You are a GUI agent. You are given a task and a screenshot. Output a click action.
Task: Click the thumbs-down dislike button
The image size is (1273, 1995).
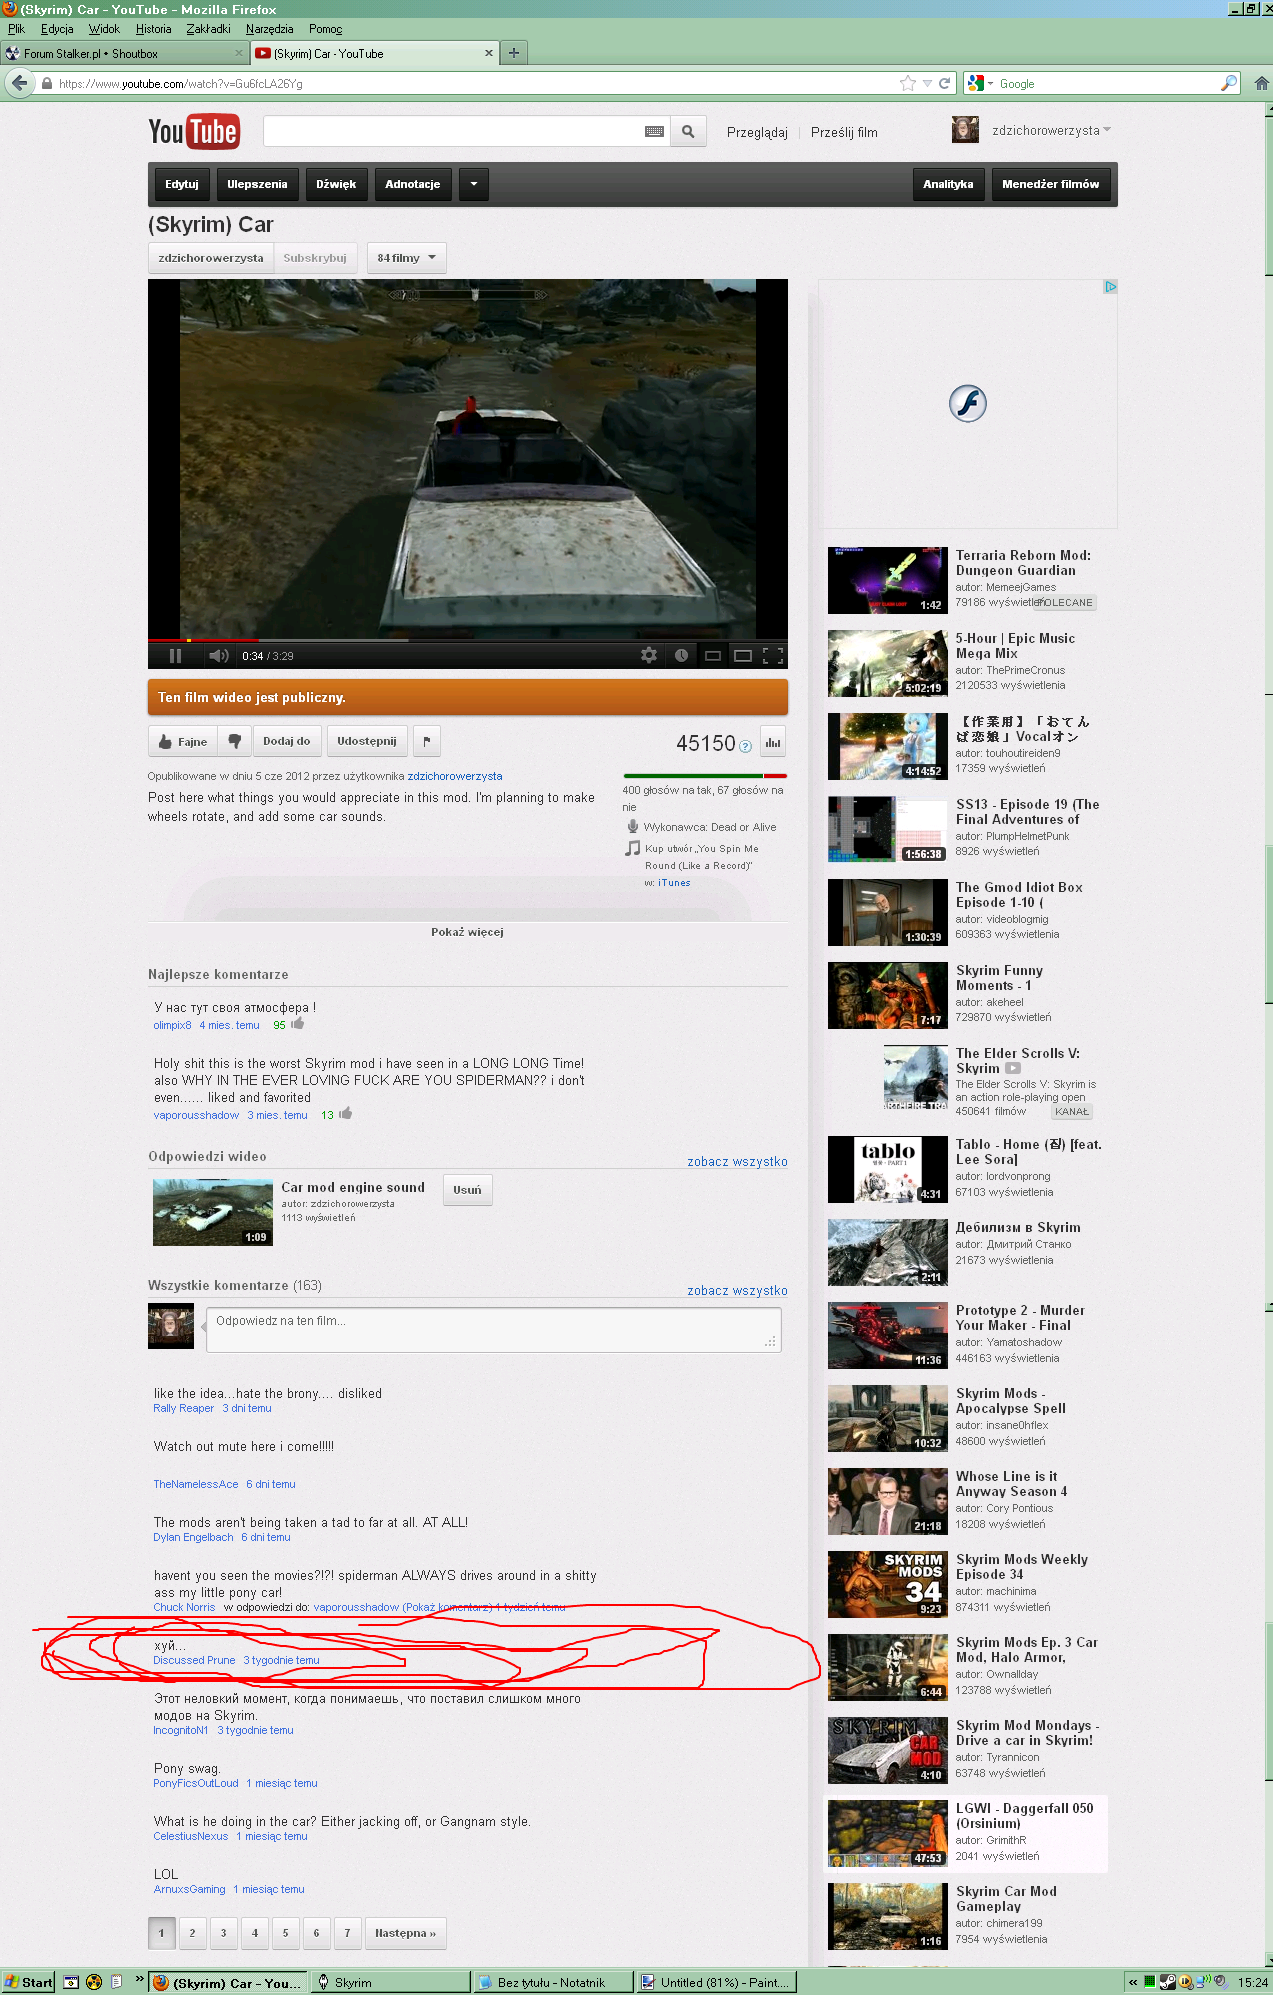235,741
